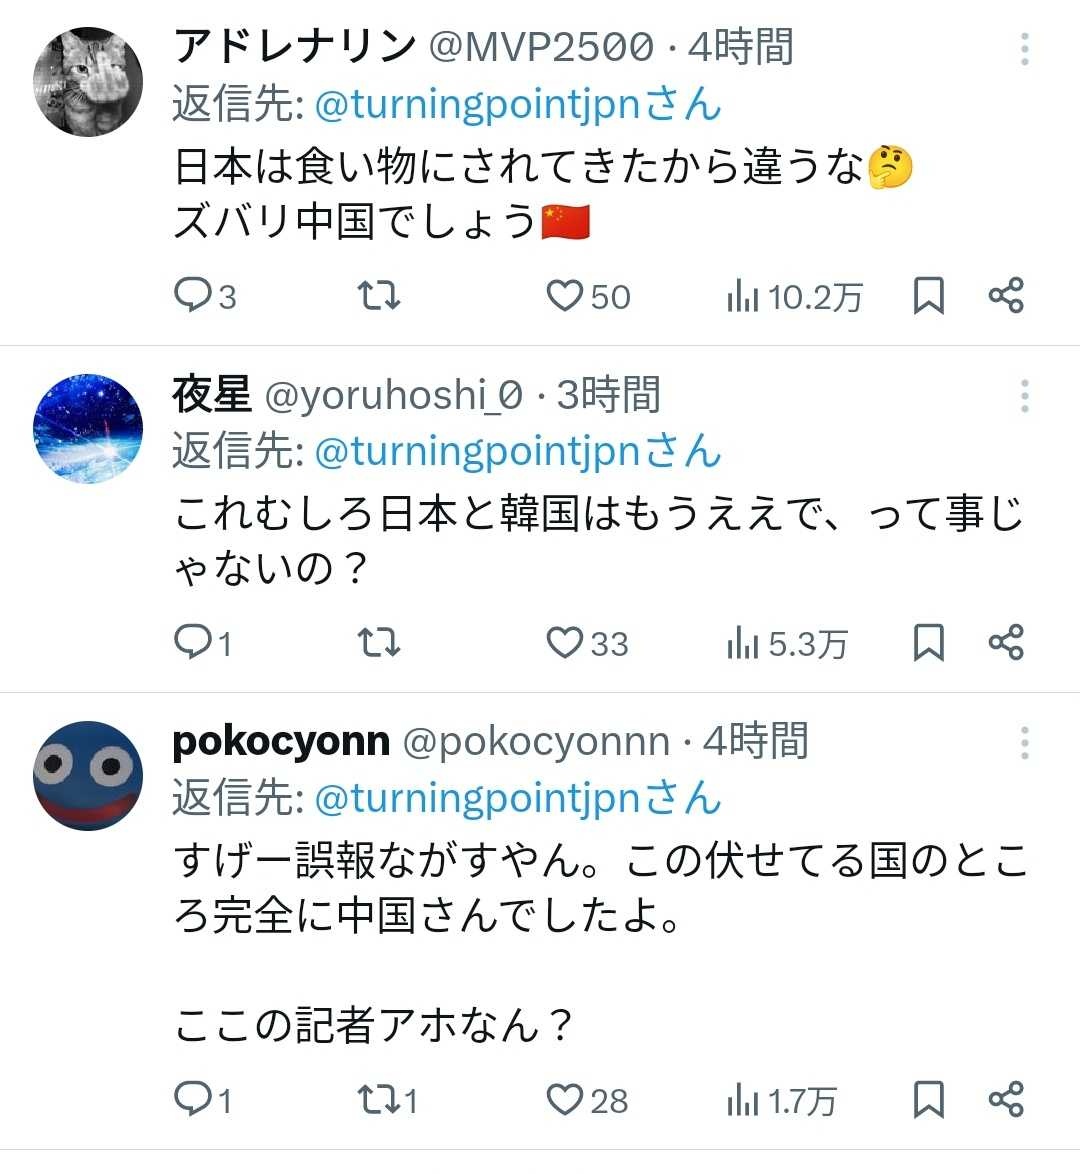Open アドレナリン's cat profile picture
This screenshot has height=1174, width=1080.
click(88, 82)
